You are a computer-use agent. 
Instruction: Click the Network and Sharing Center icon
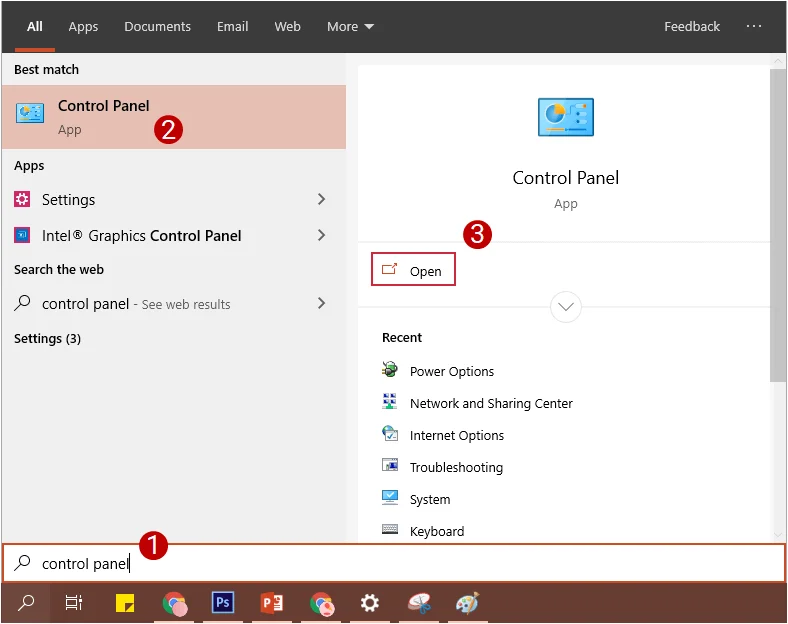coord(389,401)
